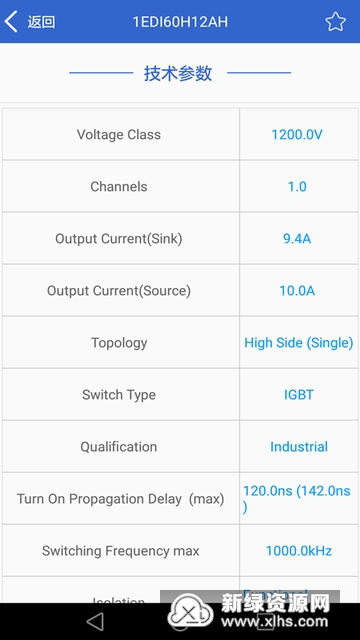Screen dimensions: 360x640
Task: Select the Turn On Propagation Delay label
Action: coord(120,499)
